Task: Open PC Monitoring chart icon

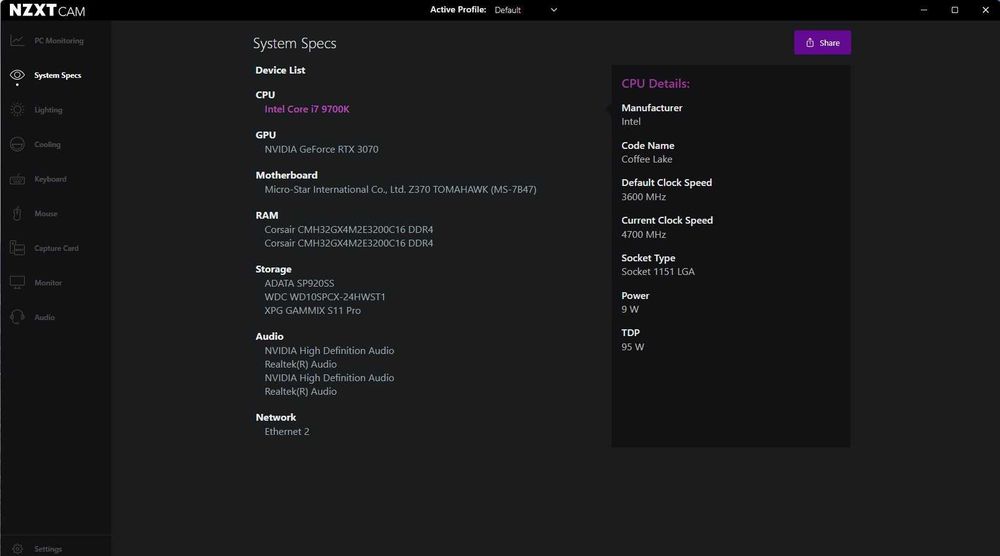Action: 17,41
